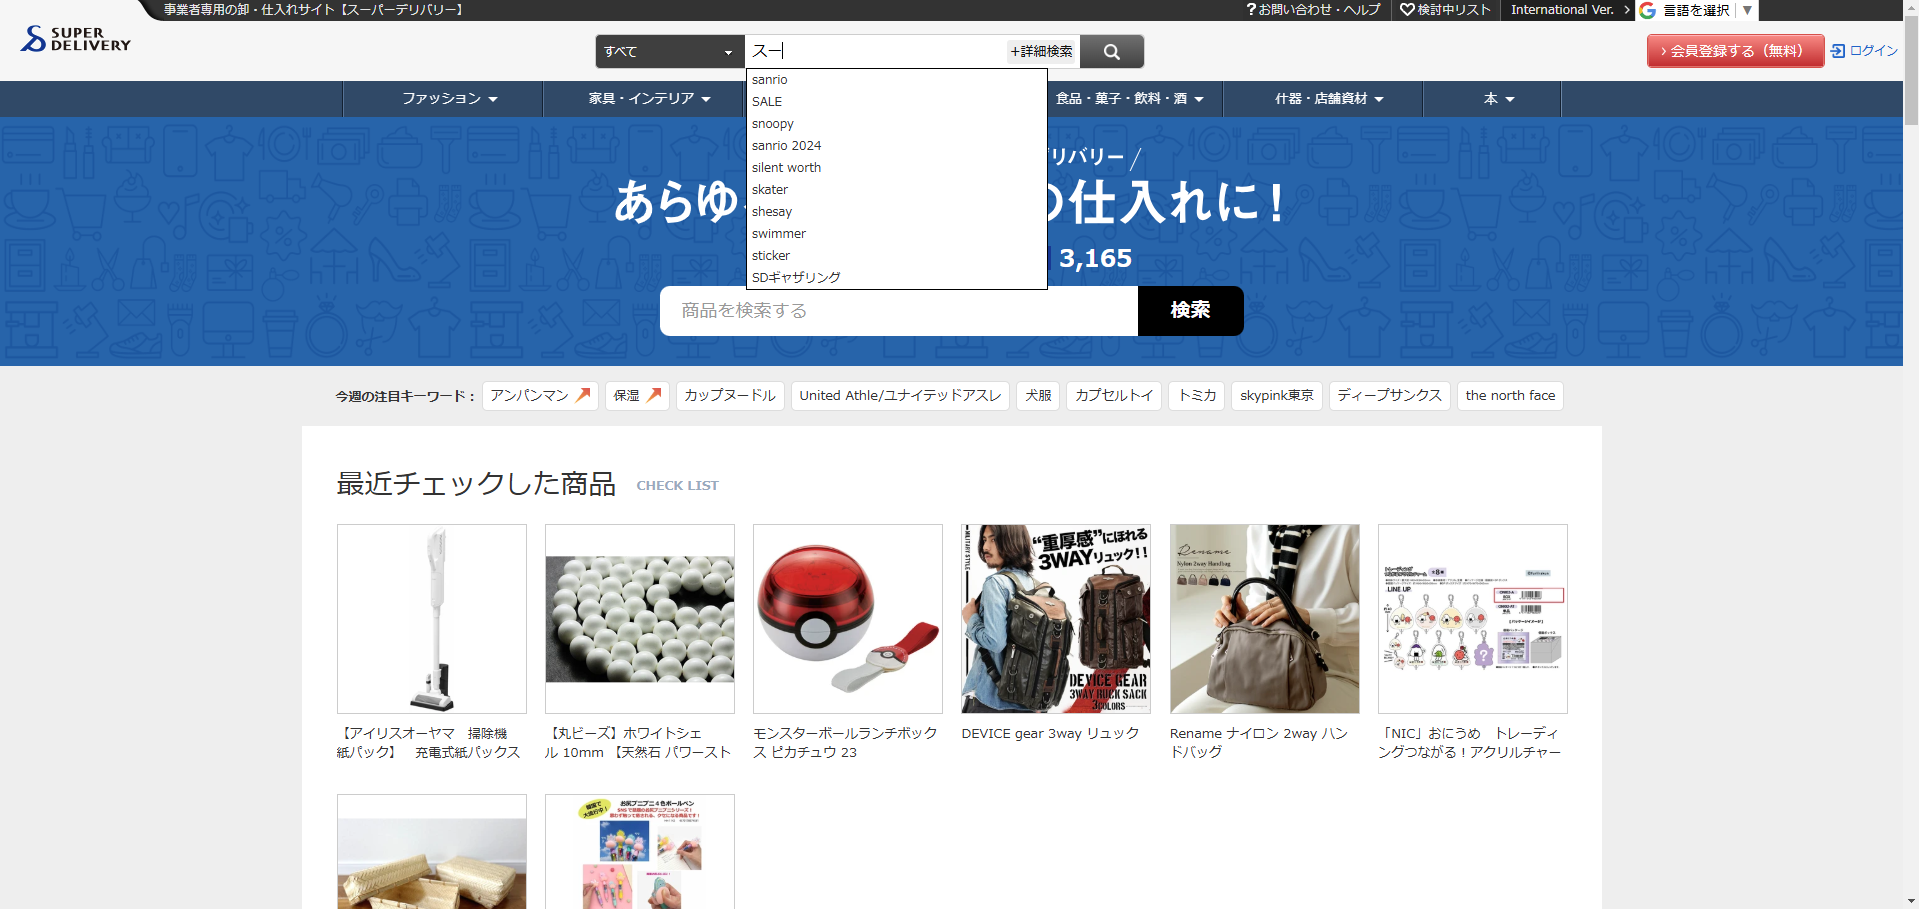1919x909 pixels.
Task: Click the Google translate language icon
Action: click(1648, 10)
